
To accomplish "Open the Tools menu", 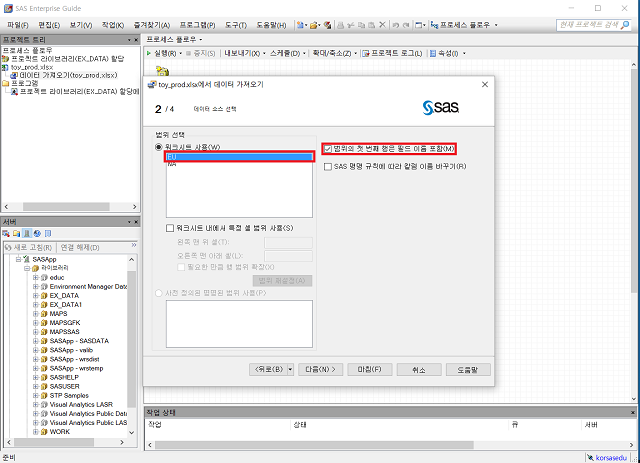I will point(236,25).
